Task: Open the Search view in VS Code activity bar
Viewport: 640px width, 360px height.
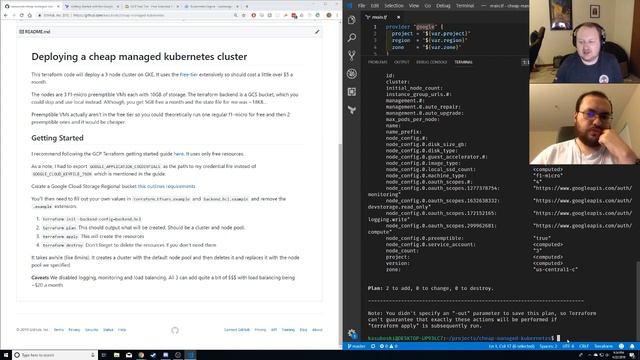Action: [351, 38]
